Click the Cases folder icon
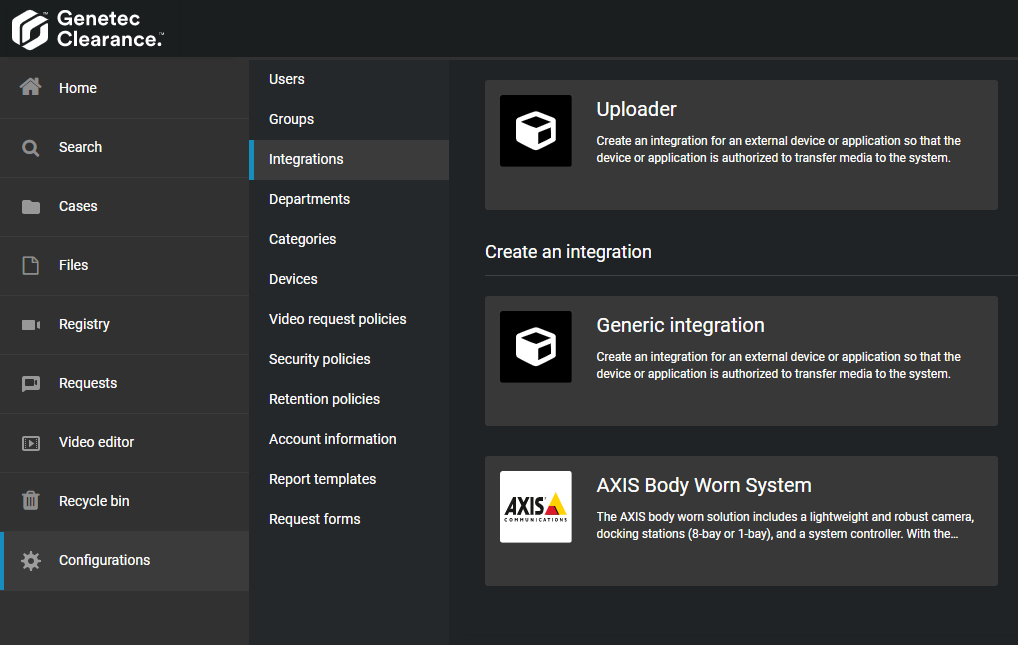 coord(31,207)
